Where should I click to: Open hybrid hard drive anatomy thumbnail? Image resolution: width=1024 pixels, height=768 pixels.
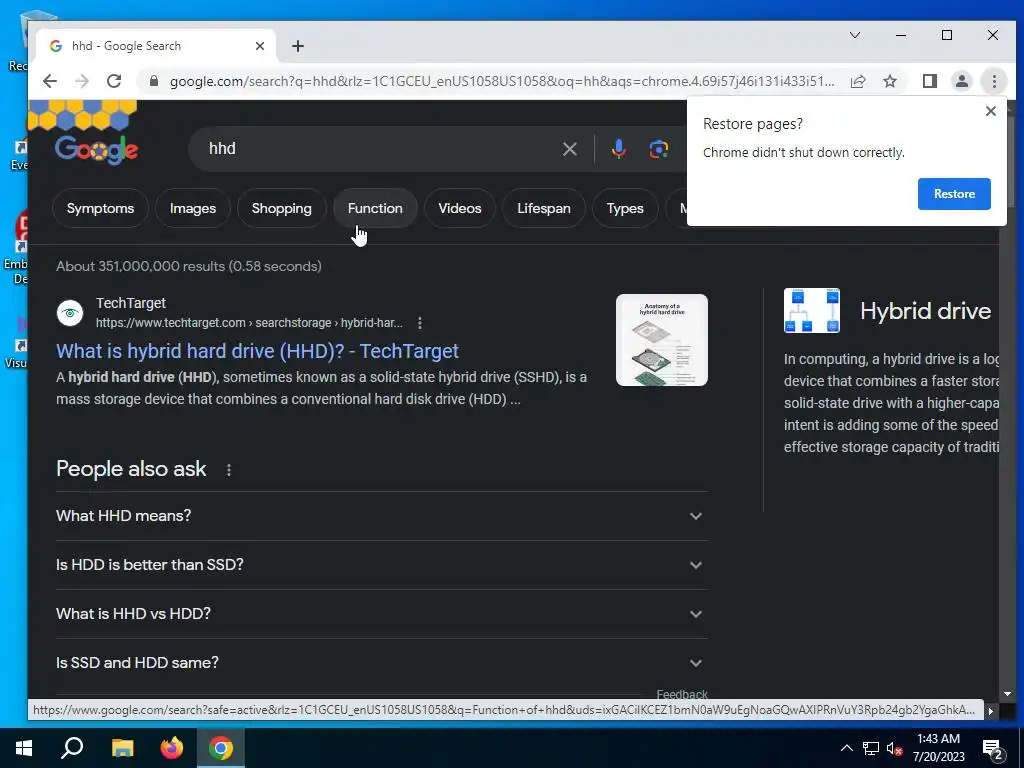pyautogui.click(x=662, y=340)
